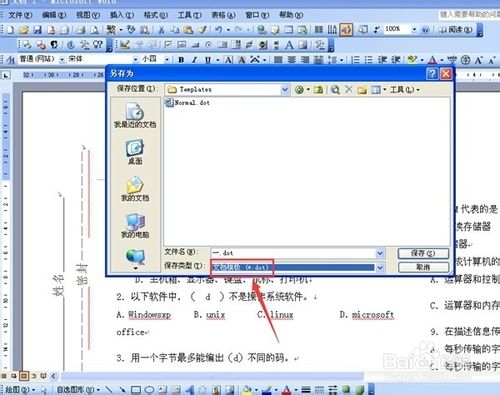Click the Create New Folder icon in dialog
The height and width of the screenshot is (395, 500).
(x=362, y=89)
